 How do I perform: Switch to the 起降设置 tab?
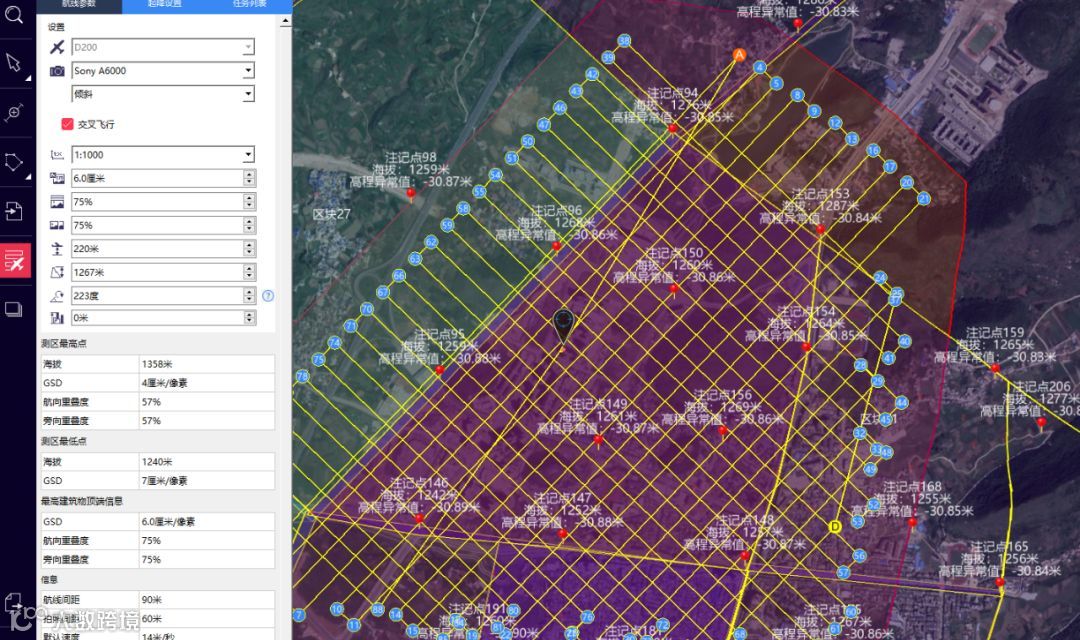pyautogui.click(x=165, y=4)
